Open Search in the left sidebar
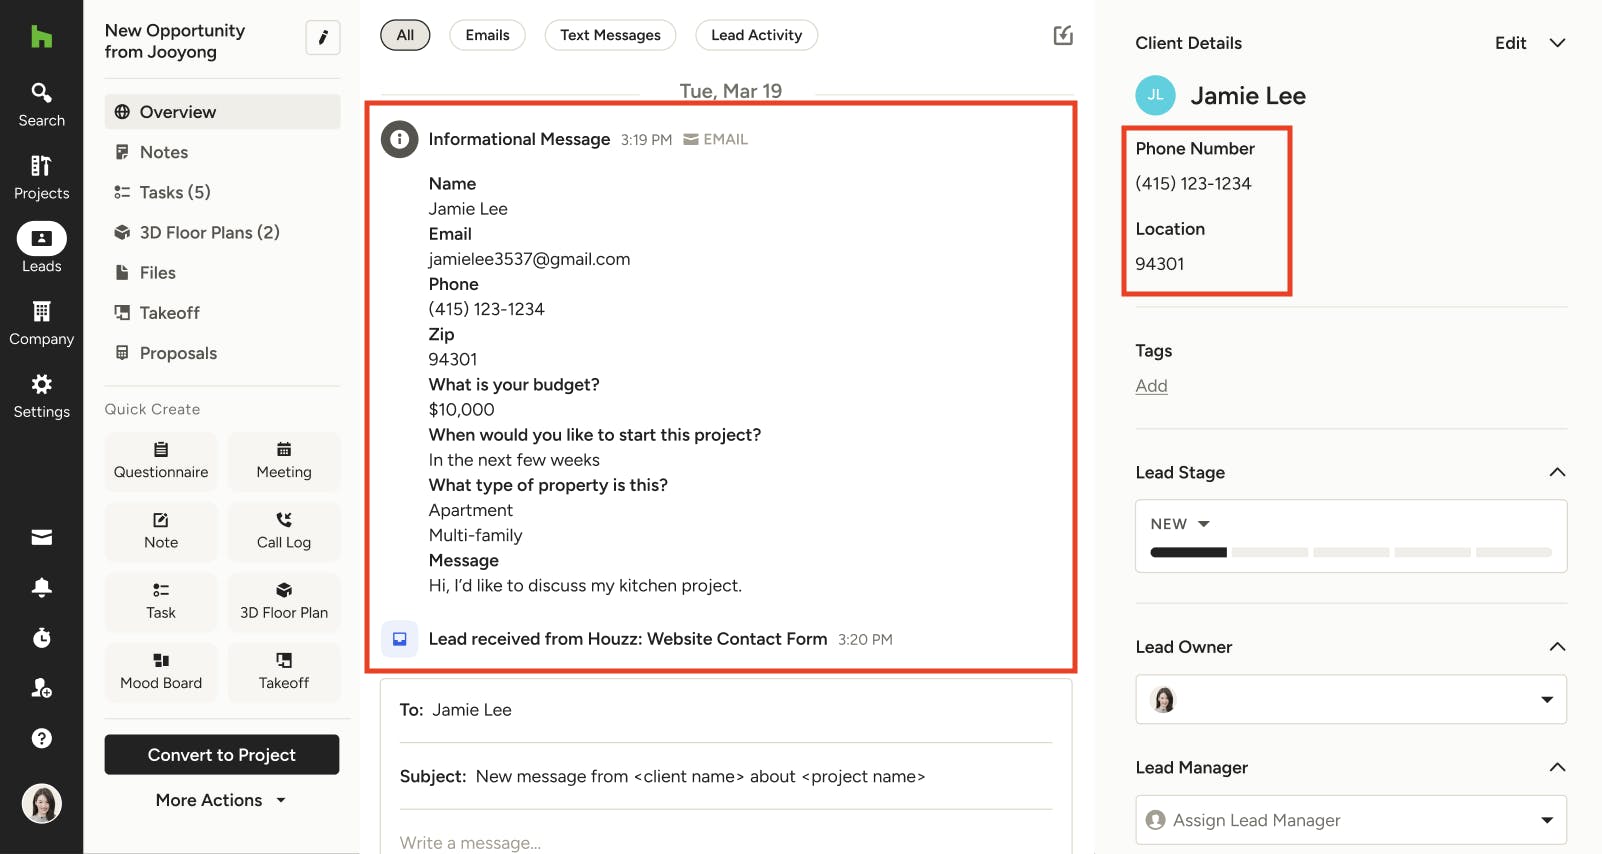The image size is (1602, 854). click(41, 104)
